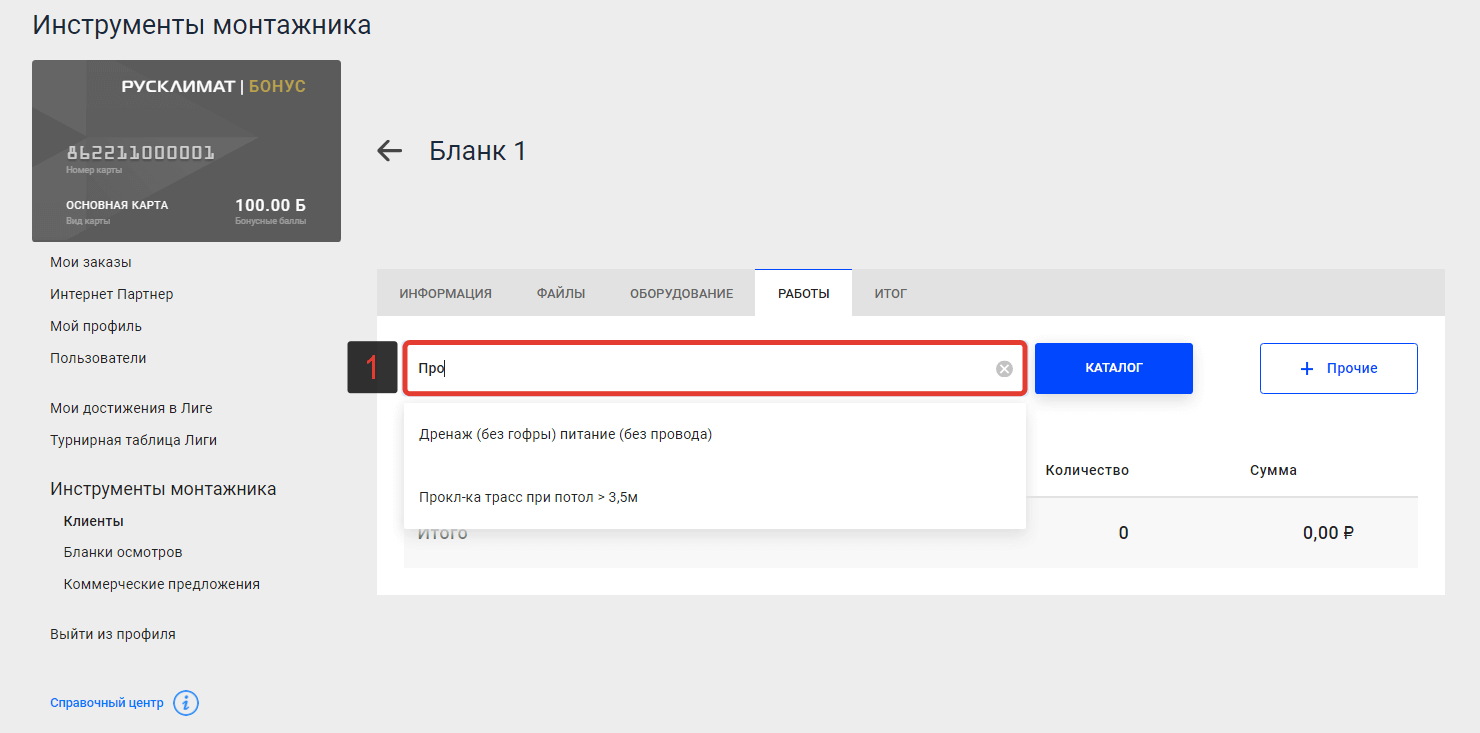Click the Сумма column header
This screenshot has height=733, width=1480.
[x=1273, y=470]
